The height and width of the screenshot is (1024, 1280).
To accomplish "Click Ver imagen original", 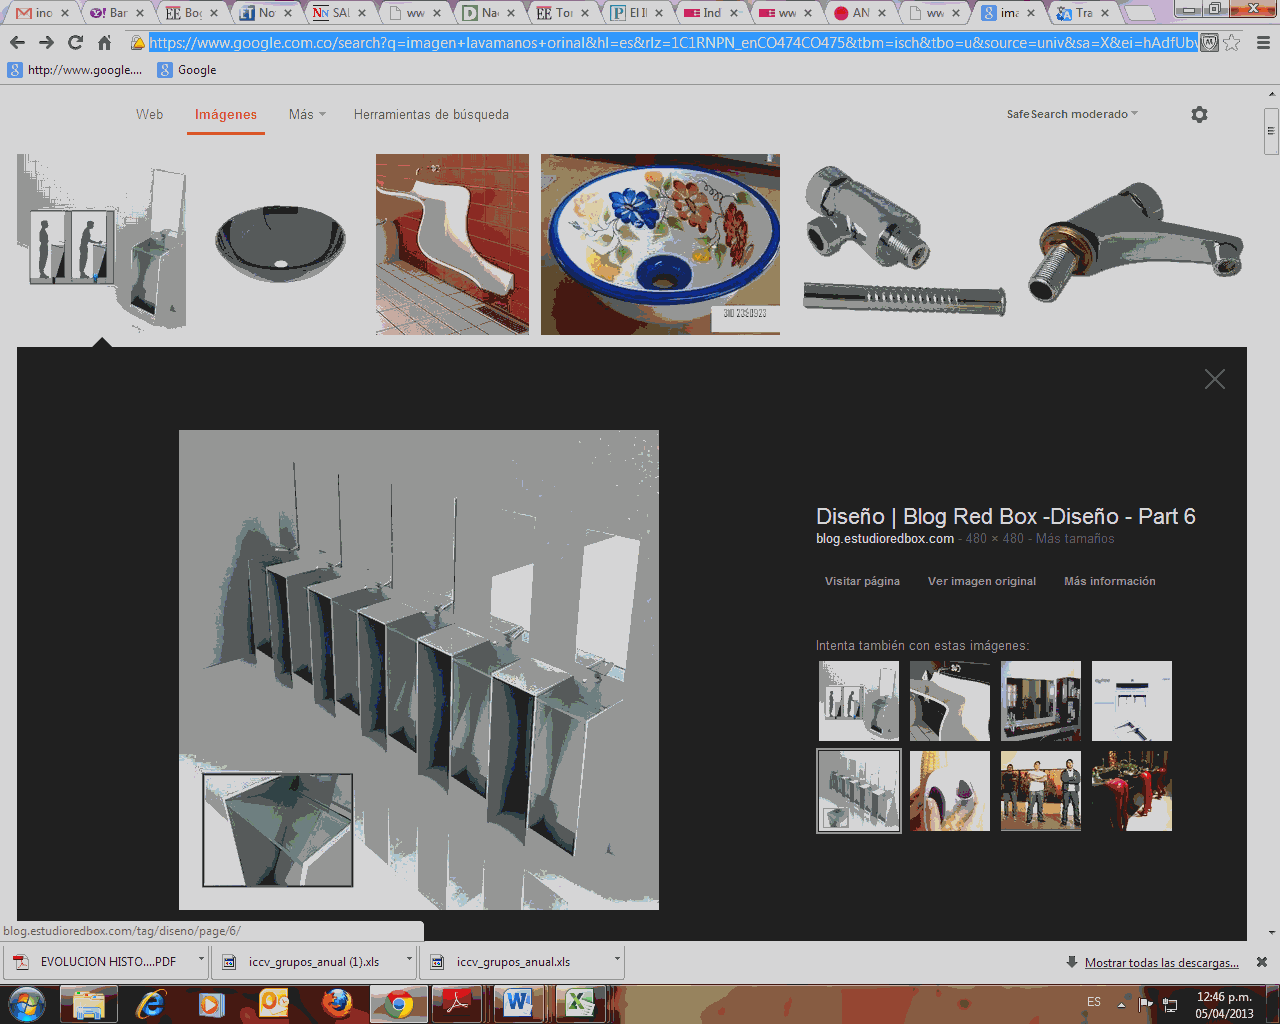I will 981,581.
